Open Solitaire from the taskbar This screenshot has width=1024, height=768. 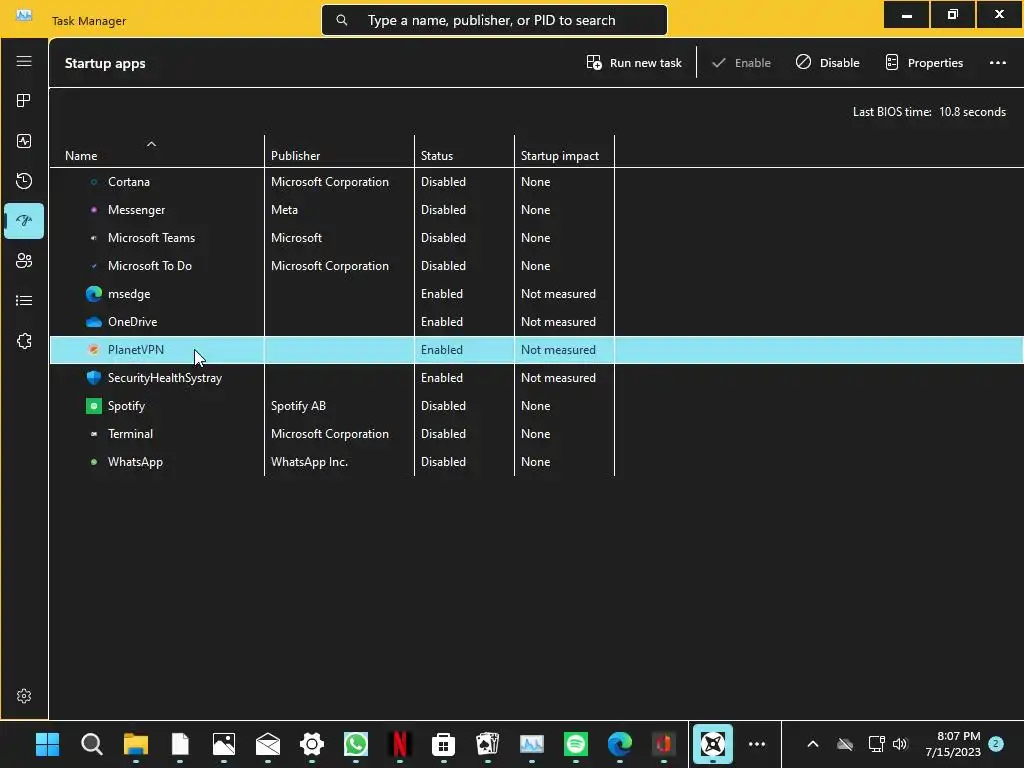pyautogui.click(x=488, y=744)
